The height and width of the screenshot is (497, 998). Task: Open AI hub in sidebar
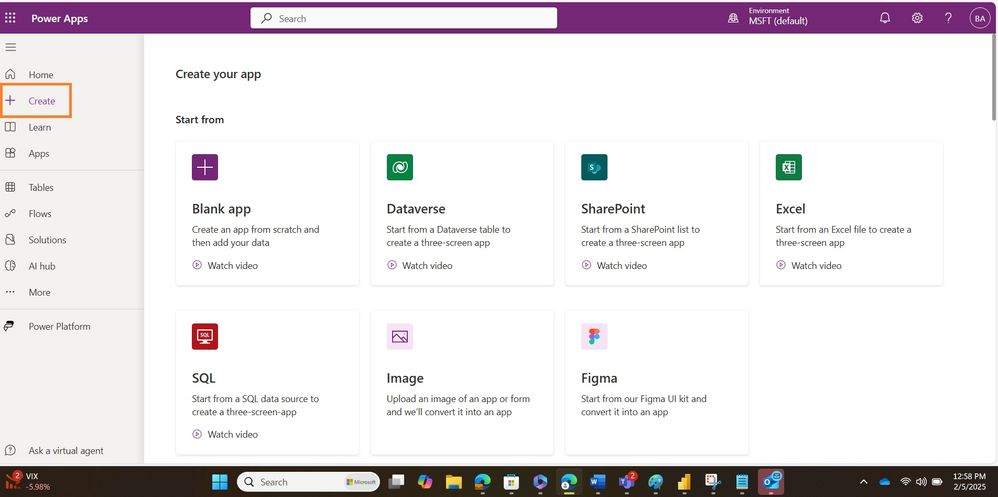41,266
